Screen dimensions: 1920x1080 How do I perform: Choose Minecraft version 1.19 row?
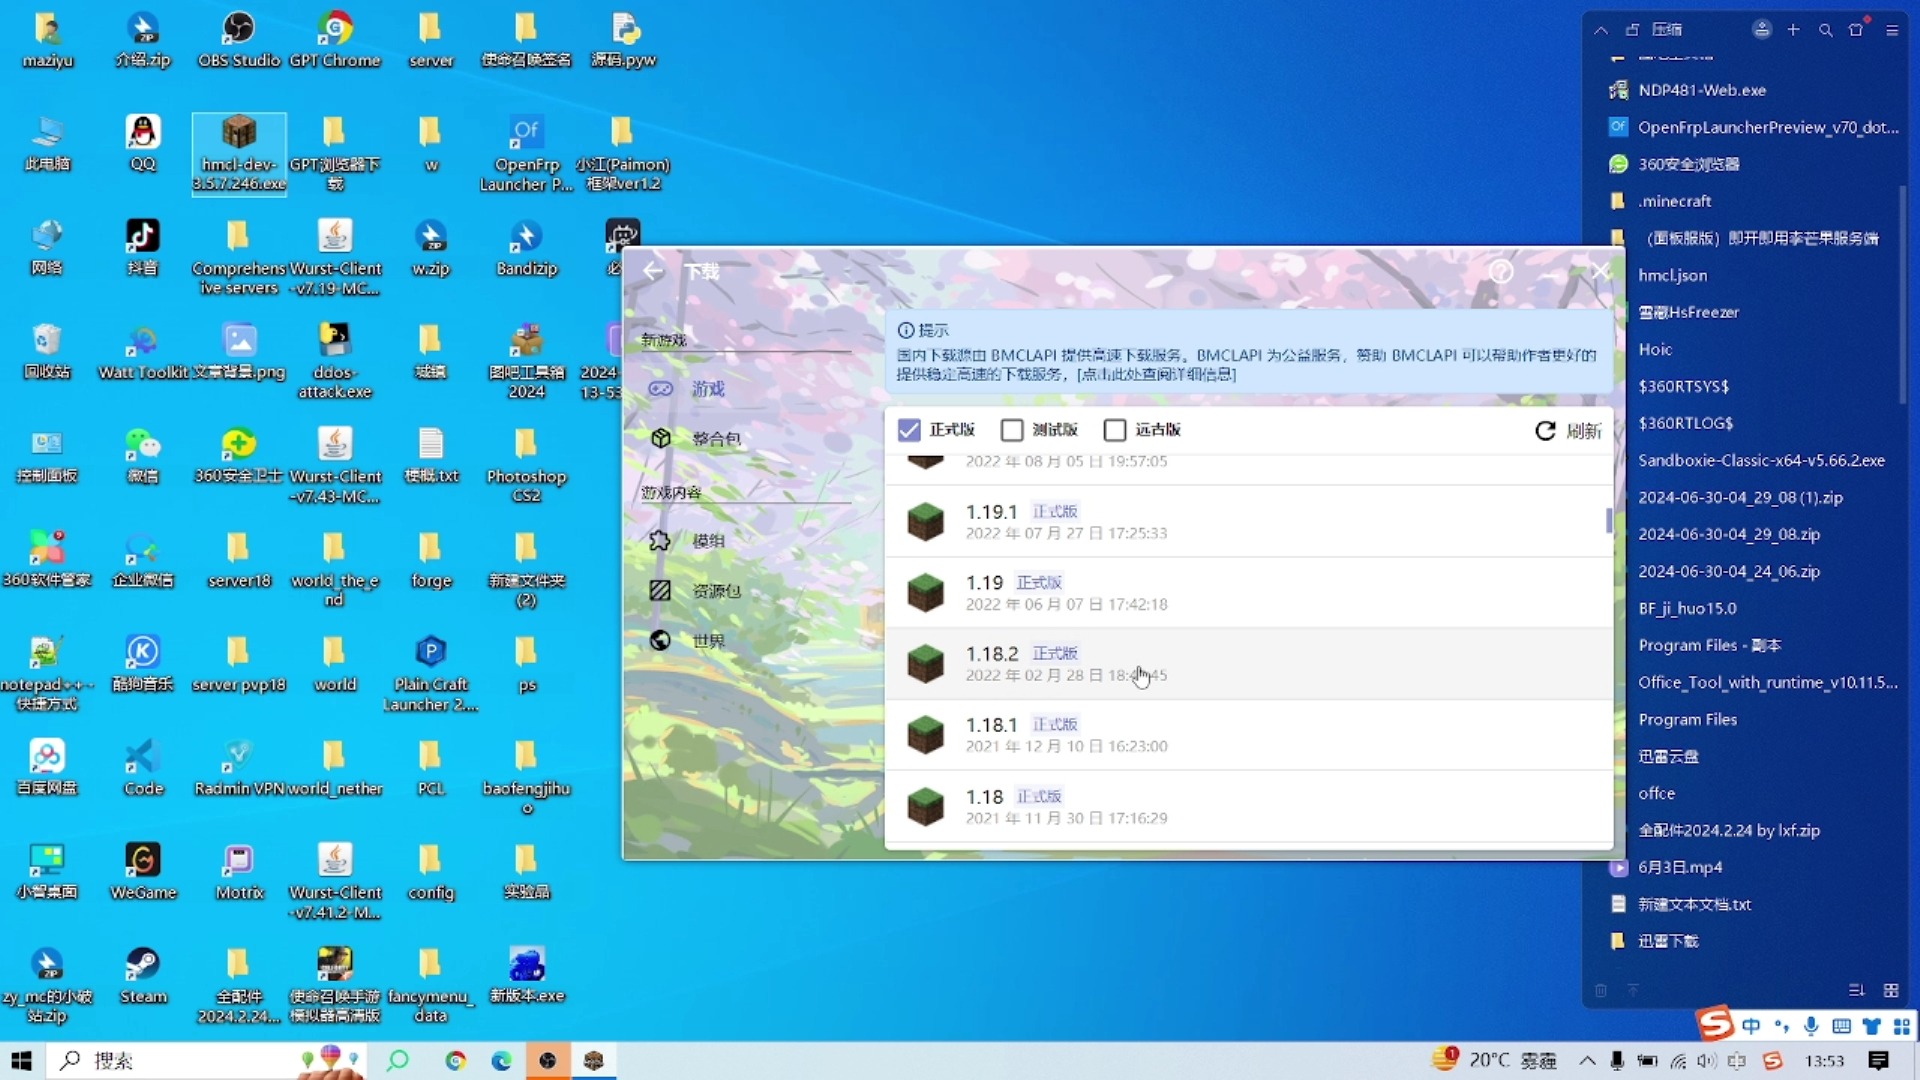click(x=1248, y=593)
